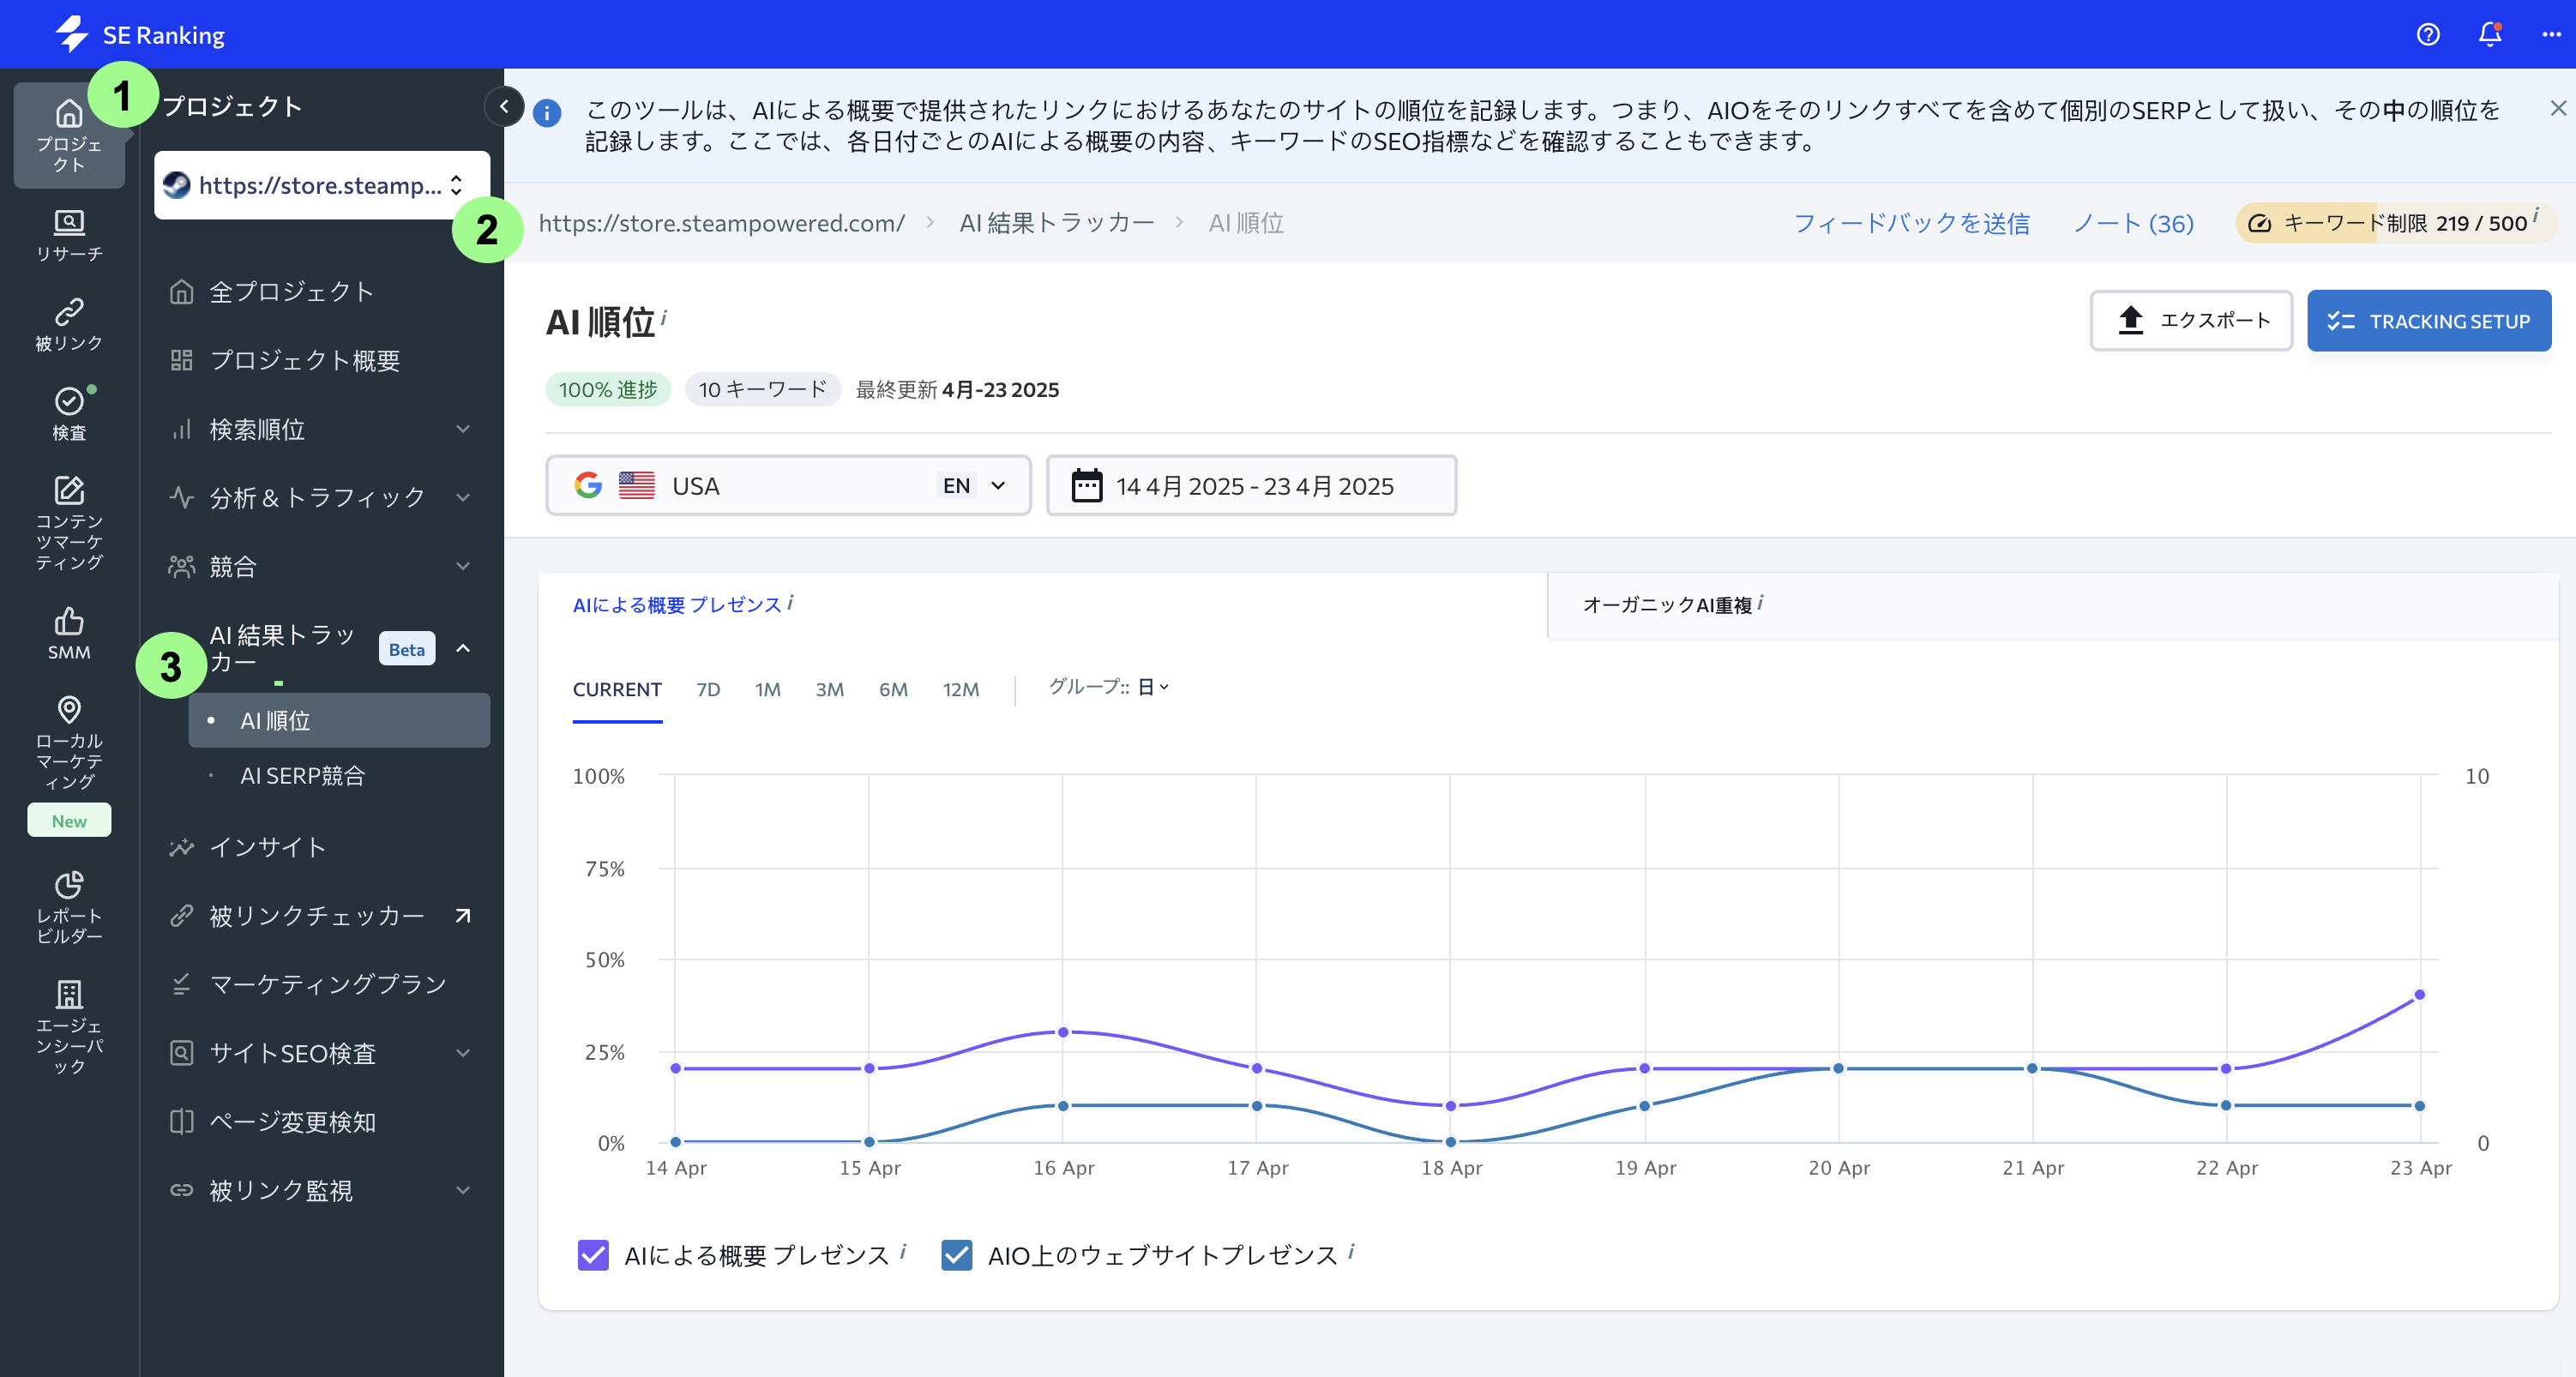This screenshot has height=1377, width=2576.
Task: Click the TRACKING SETUP button
Action: pos(2429,320)
